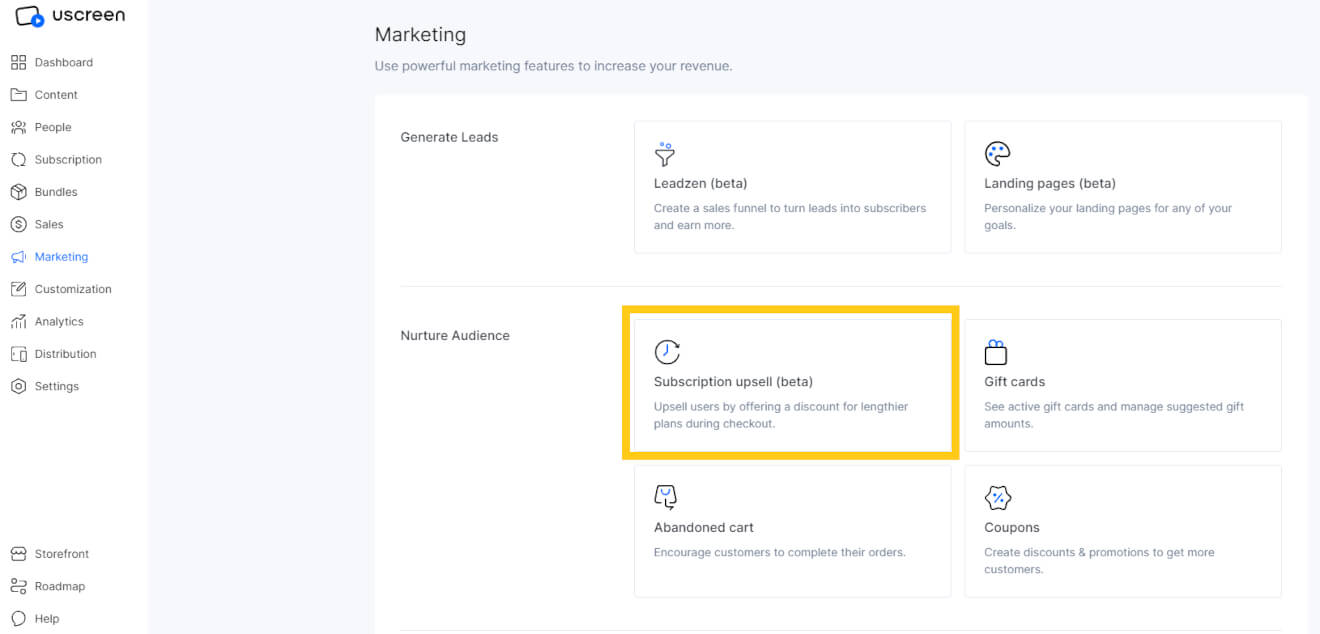Click the 'Nurture Audience' section label
This screenshot has width=1320, height=634.
455,335
